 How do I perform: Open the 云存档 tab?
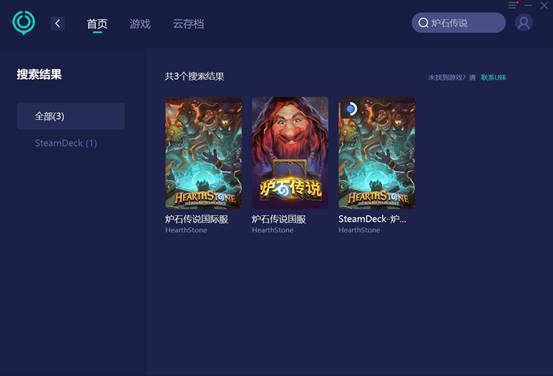click(188, 24)
